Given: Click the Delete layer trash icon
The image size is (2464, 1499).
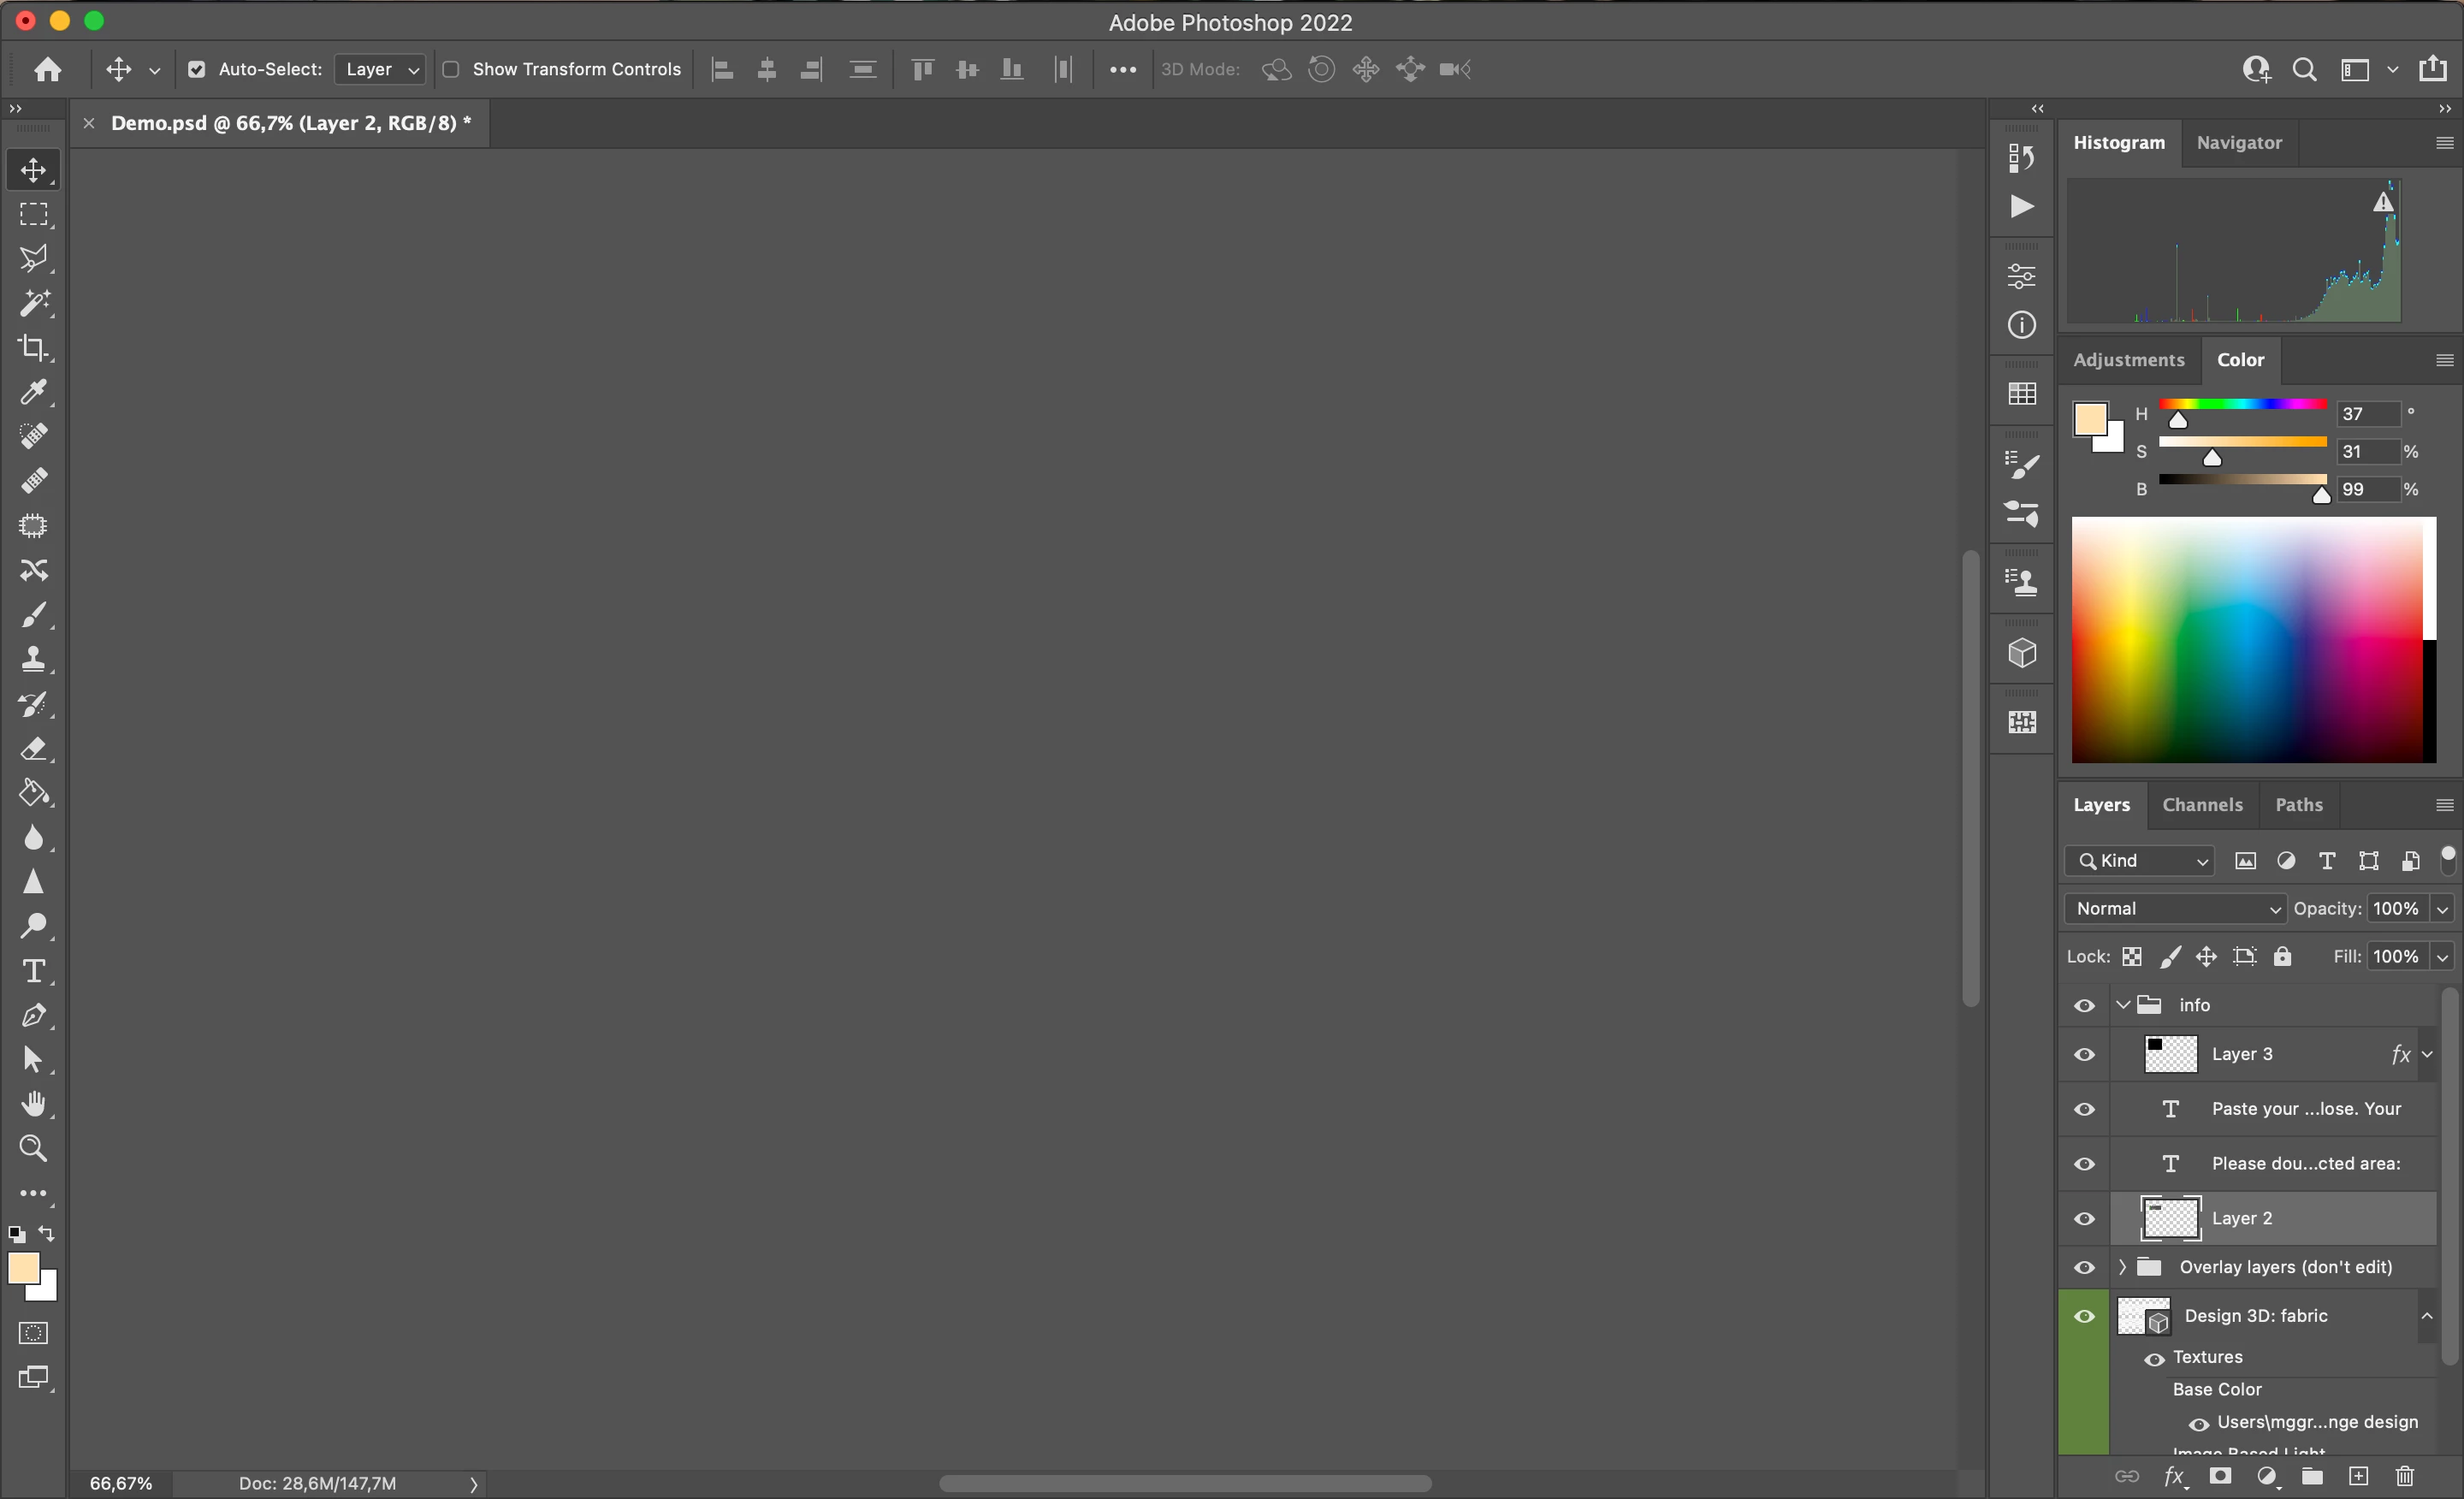Looking at the screenshot, I should [x=2405, y=1476].
